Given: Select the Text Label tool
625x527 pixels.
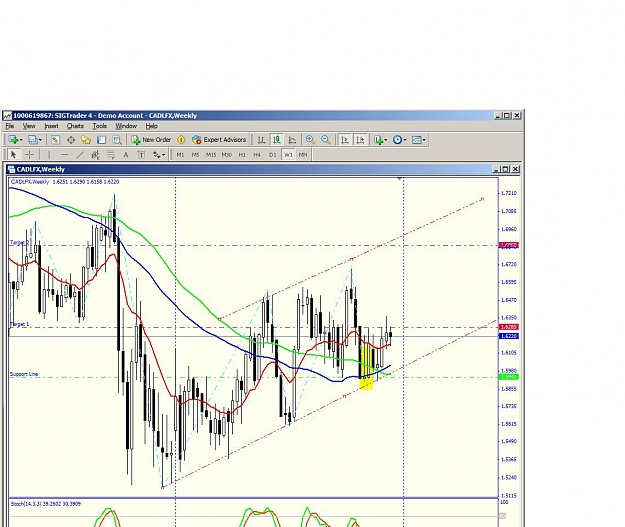Looking at the screenshot, I should [x=141, y=155].
